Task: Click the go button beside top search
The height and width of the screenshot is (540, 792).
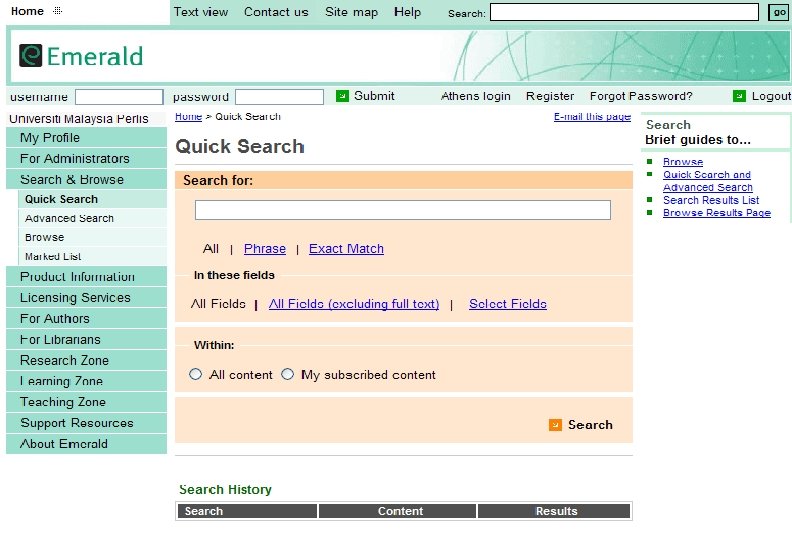Action: pos(779,12)
